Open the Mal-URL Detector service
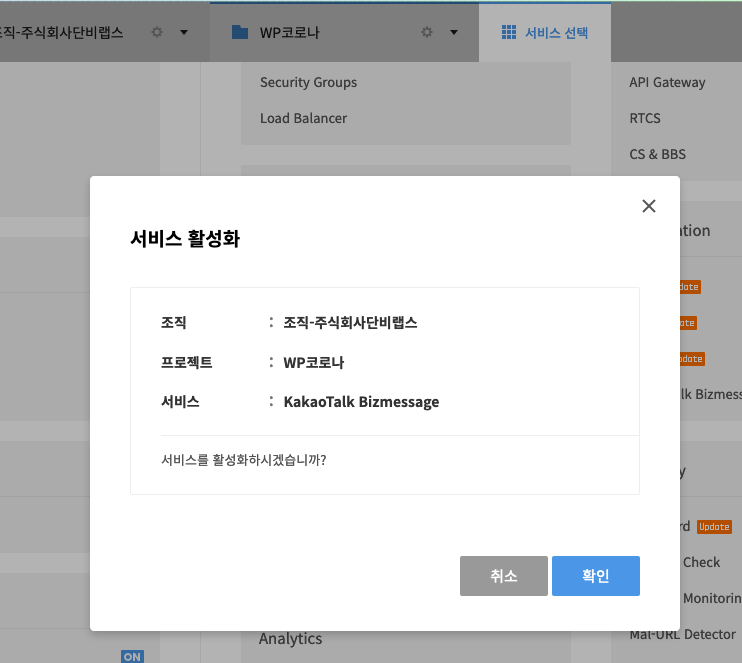Image resolution: width=742 pixels, height=663 pixels. pyautogui.click(x=682, y=634)
